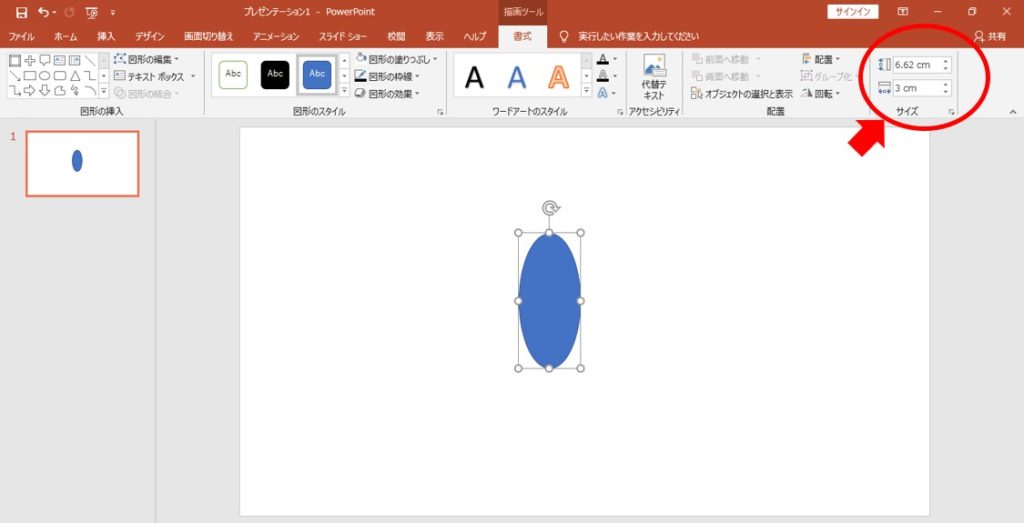Select slide 1 thumbnail in the panel
Image resolution: width=1024 pixels, height=523 pixels.
click(82, 163)
